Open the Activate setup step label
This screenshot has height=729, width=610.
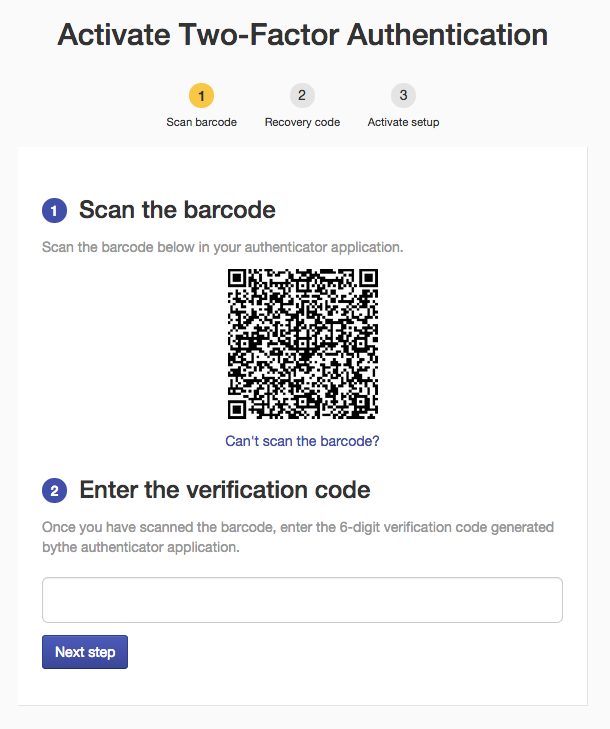[403, 122]
